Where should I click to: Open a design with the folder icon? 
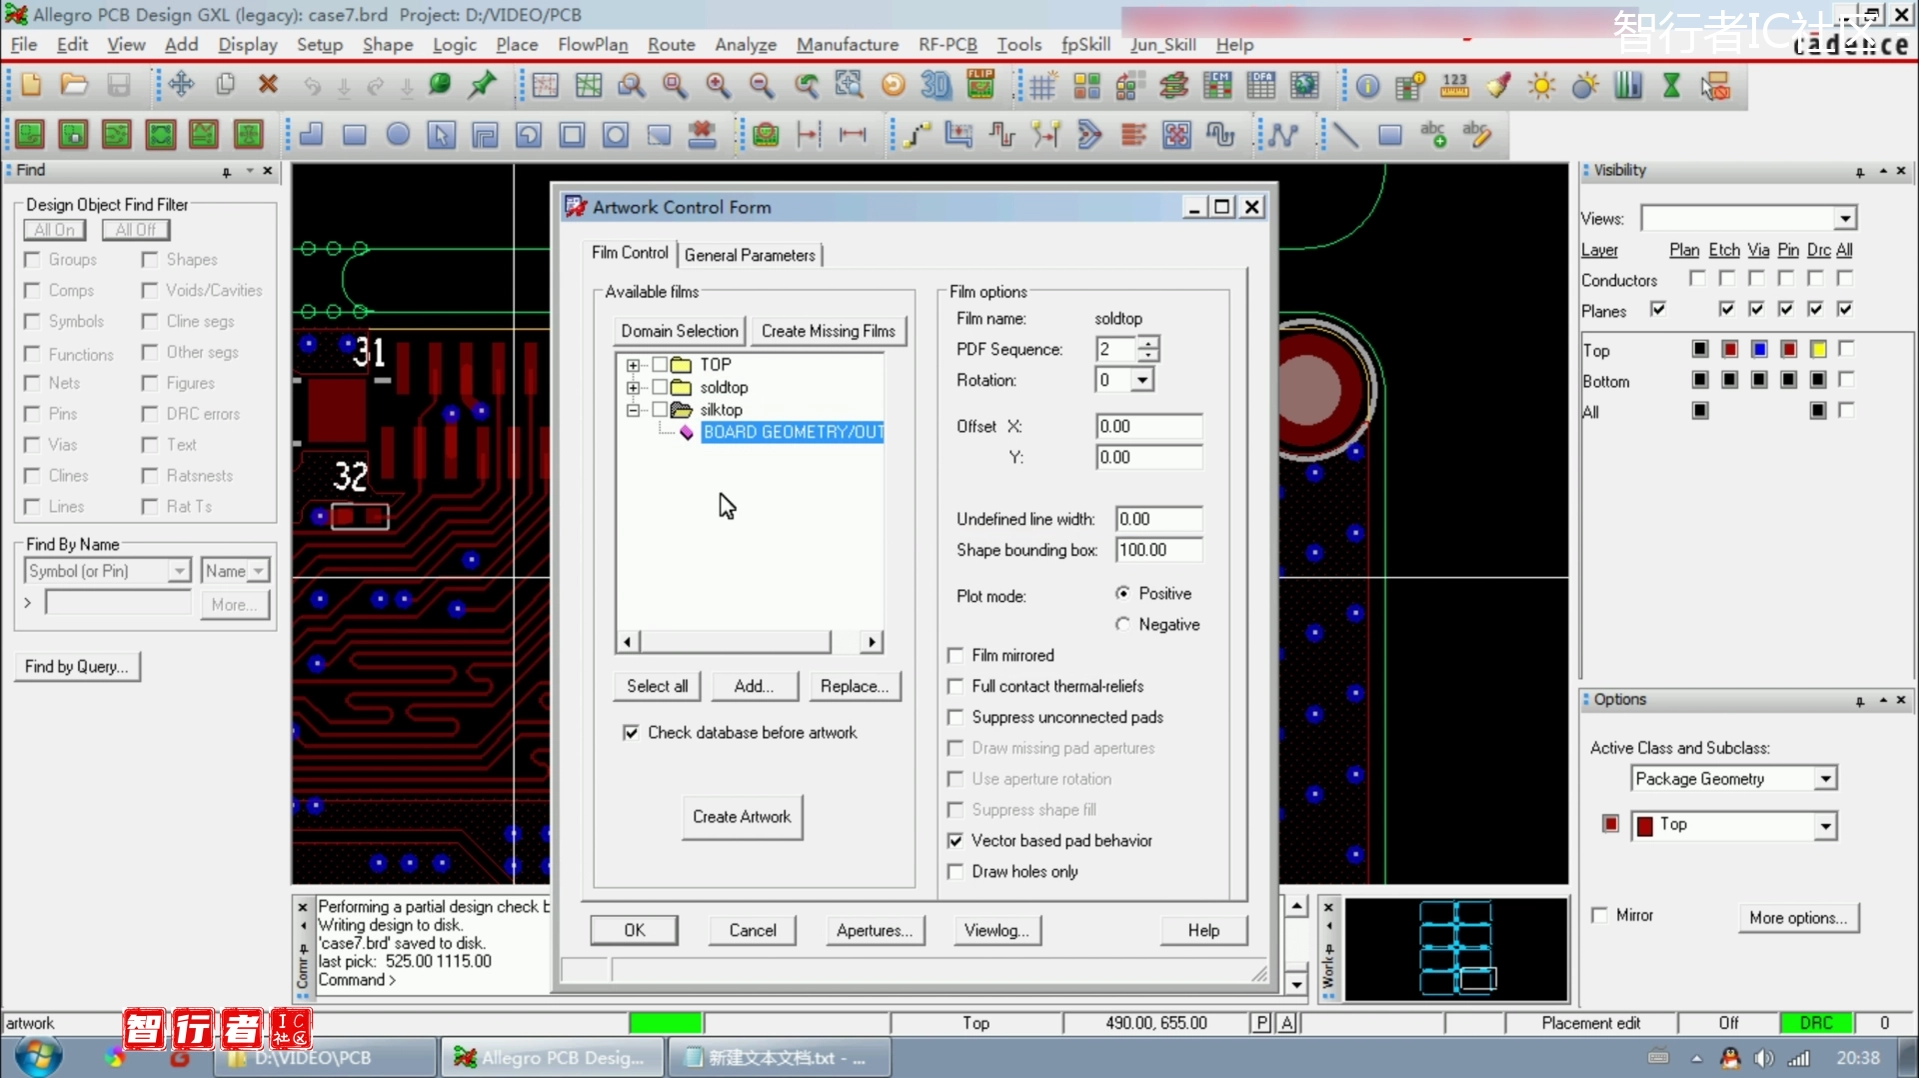[74, 85]
